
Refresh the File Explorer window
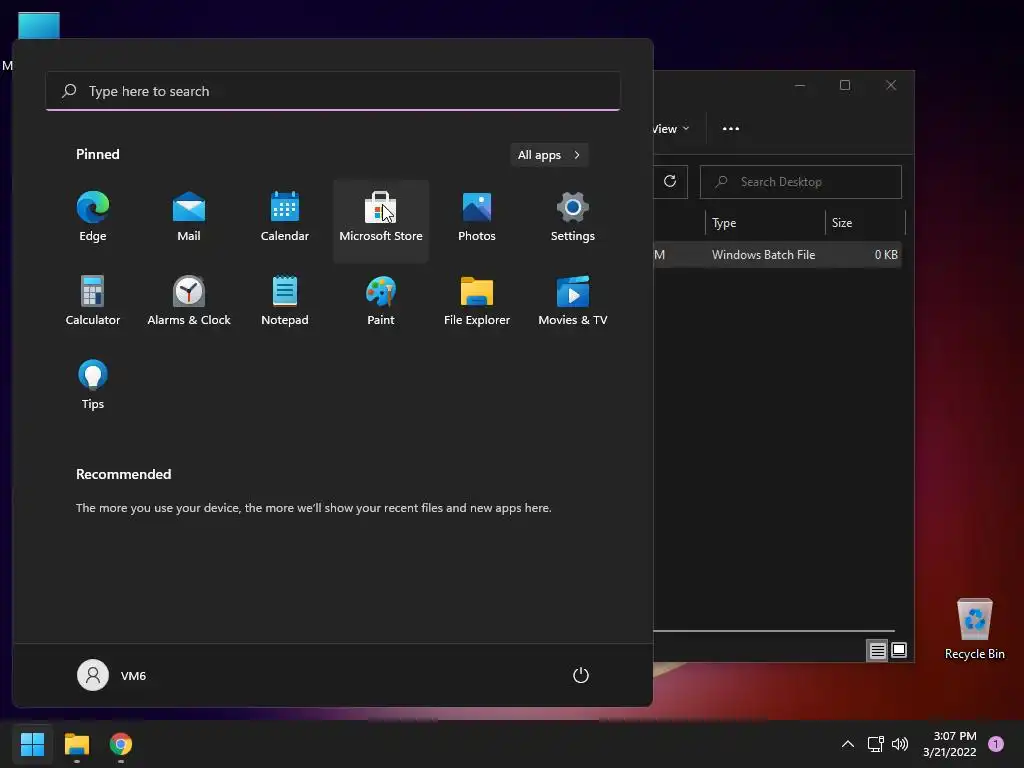670,182
